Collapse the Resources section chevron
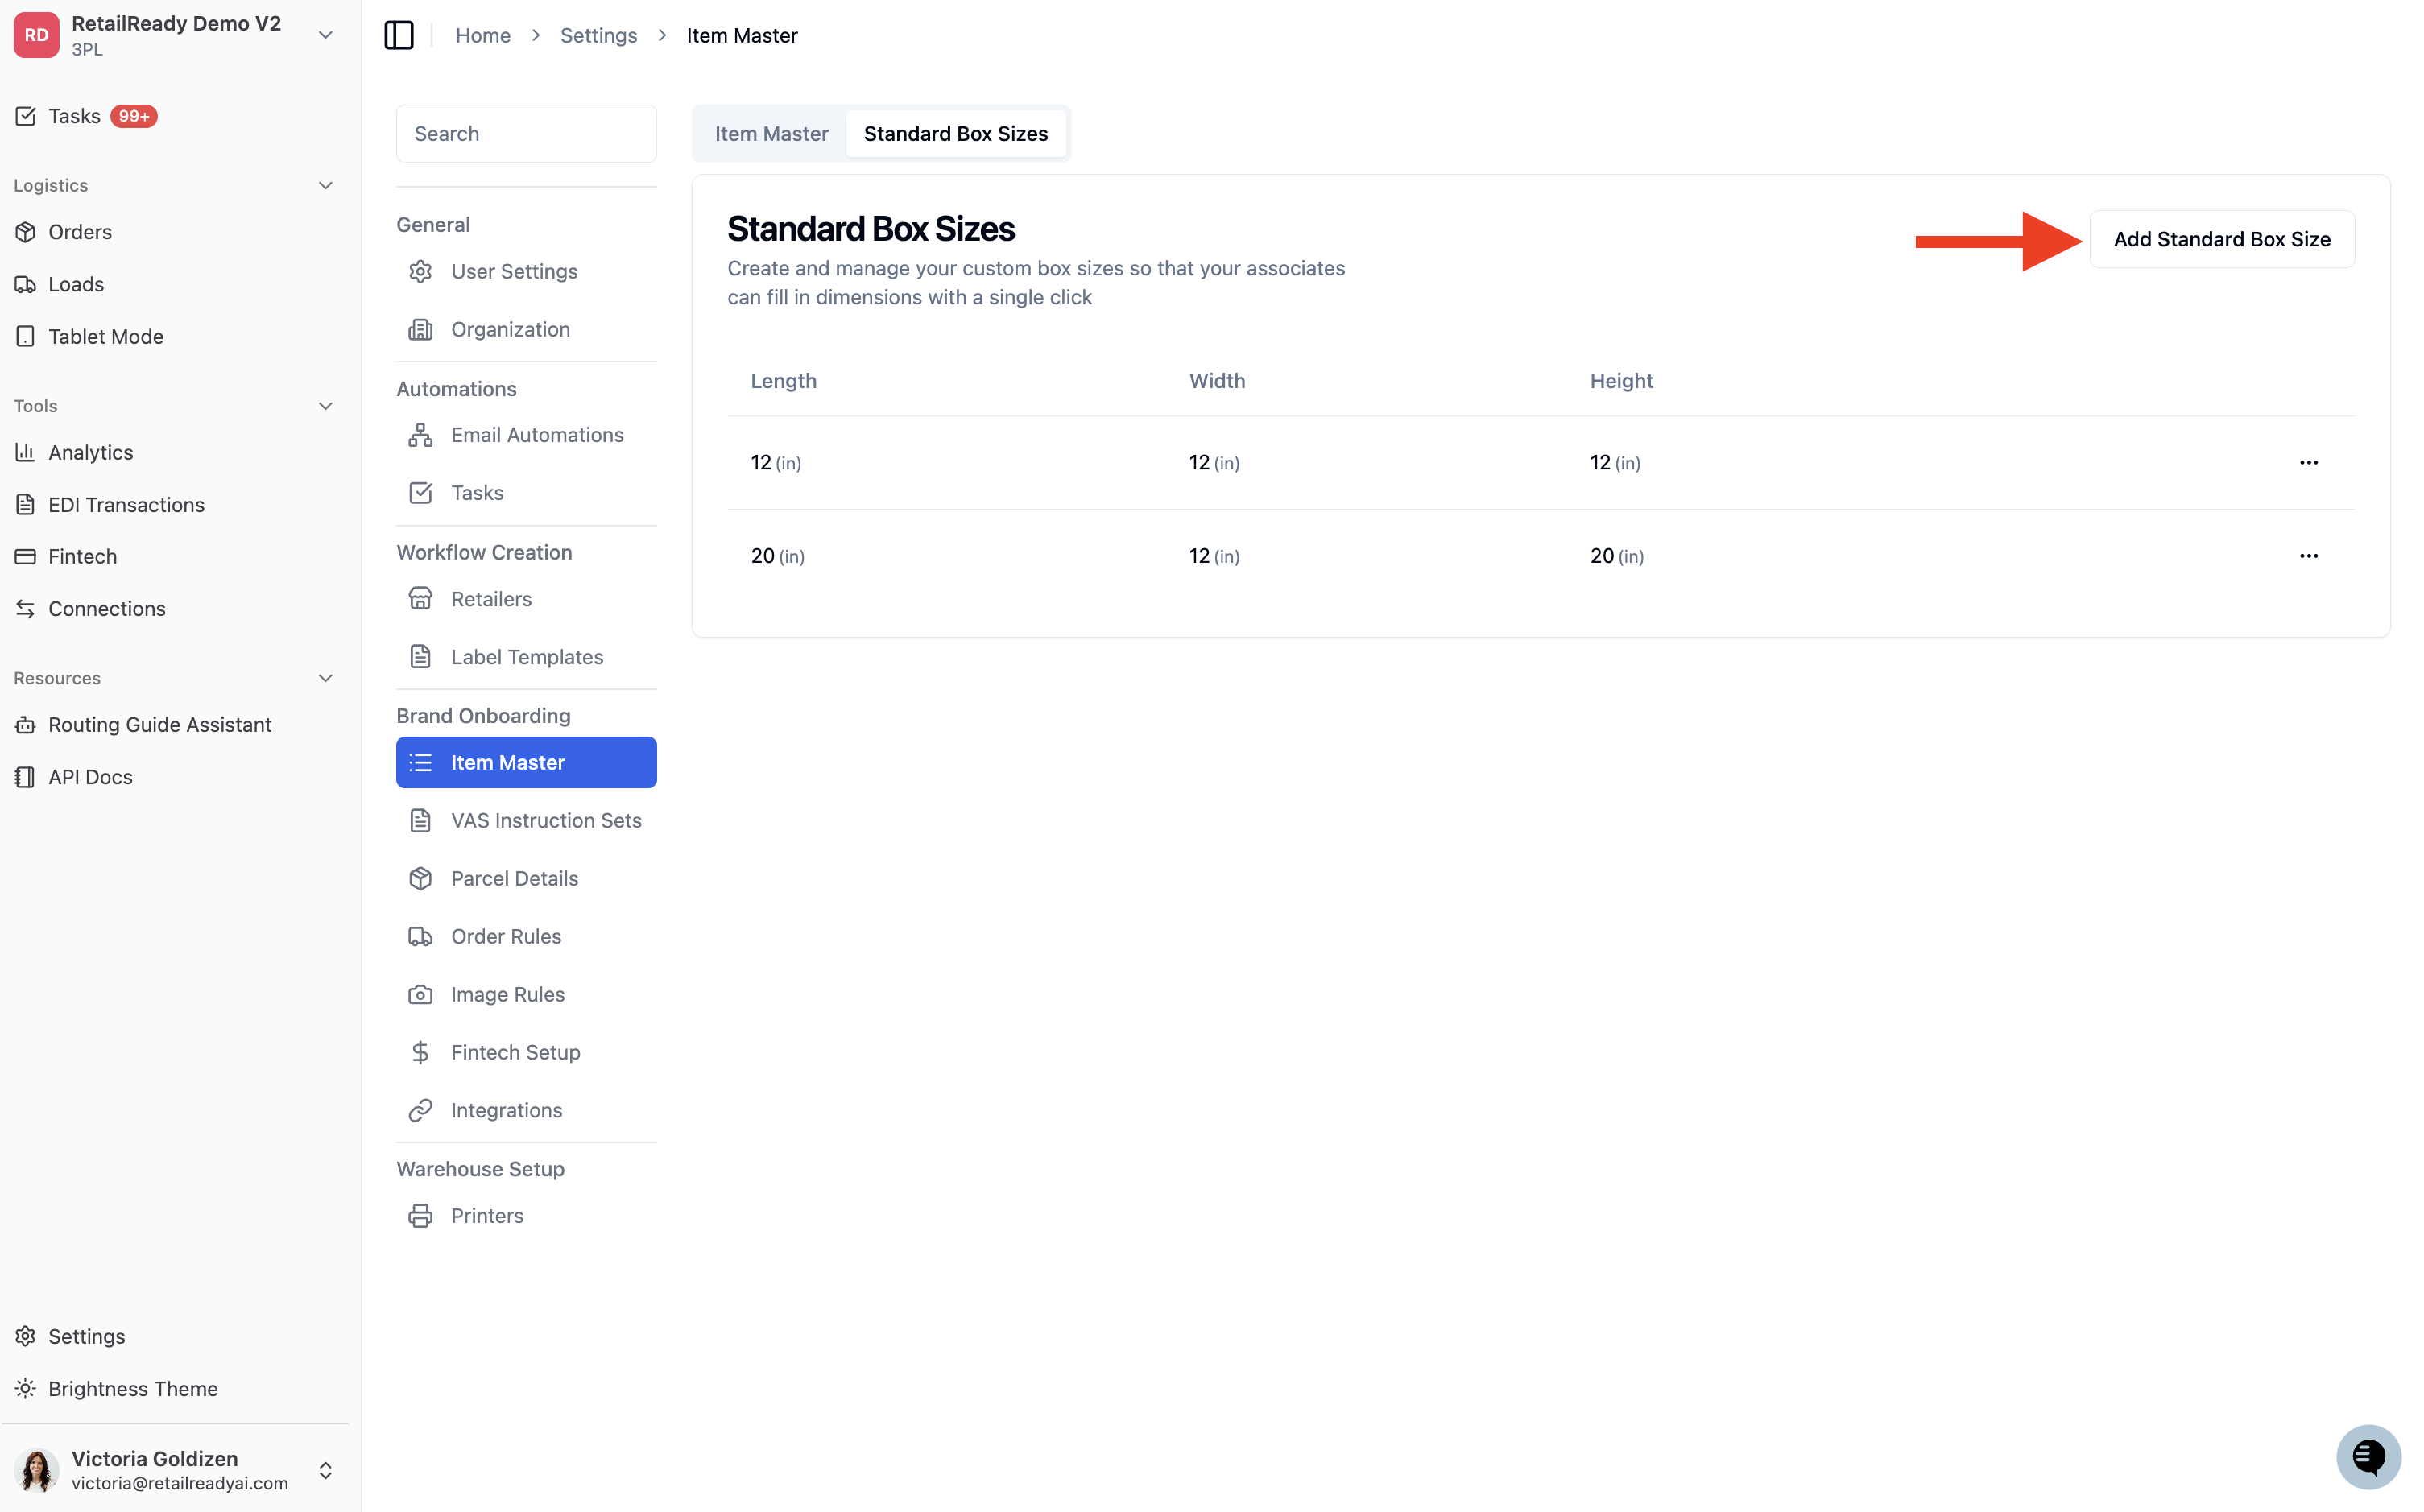Viewport: 2424px width, 1512px height. pyautogui.click(x=325, y=678)
